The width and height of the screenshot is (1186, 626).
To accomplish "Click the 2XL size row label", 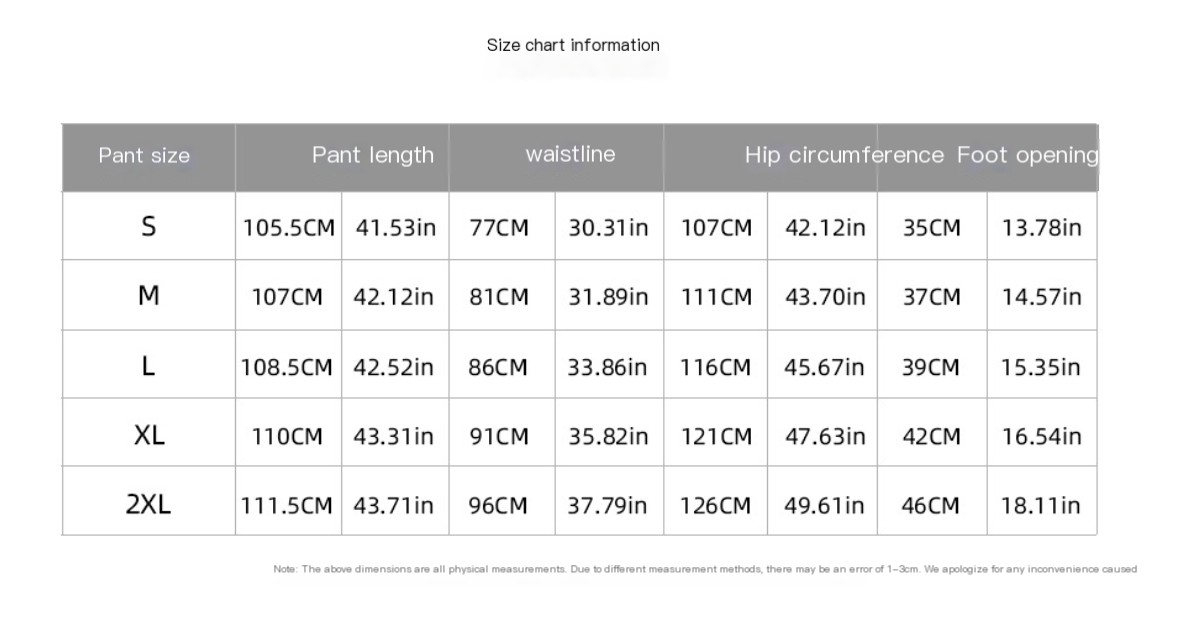I will coord(148,504).
